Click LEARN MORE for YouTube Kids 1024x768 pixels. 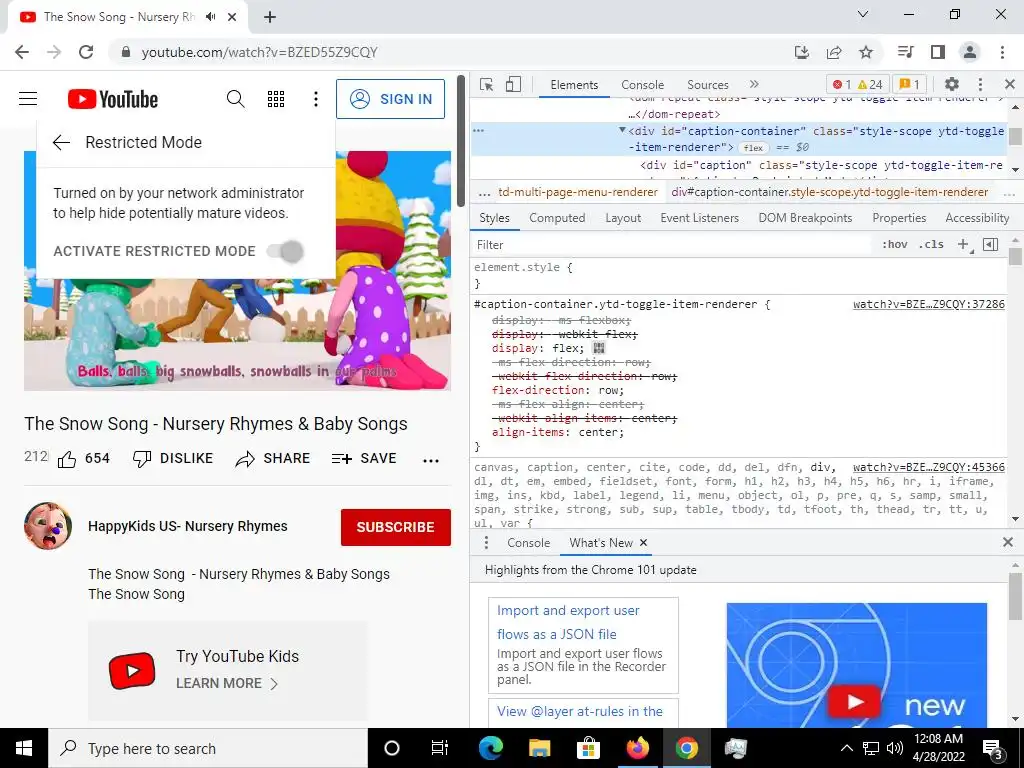[227, 683]
